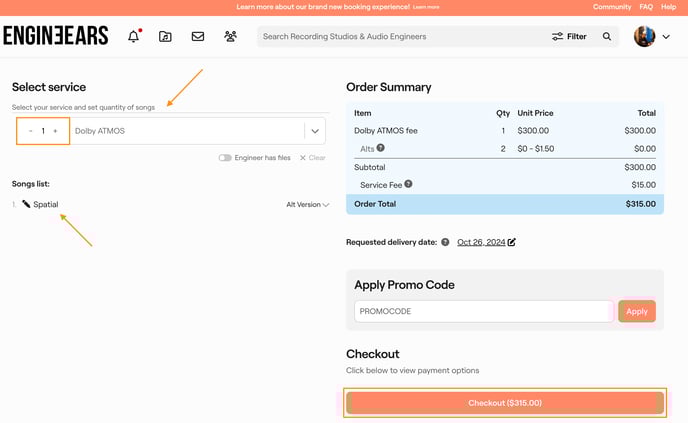
Task: Open the community people icon
Action: coord(231,37)
